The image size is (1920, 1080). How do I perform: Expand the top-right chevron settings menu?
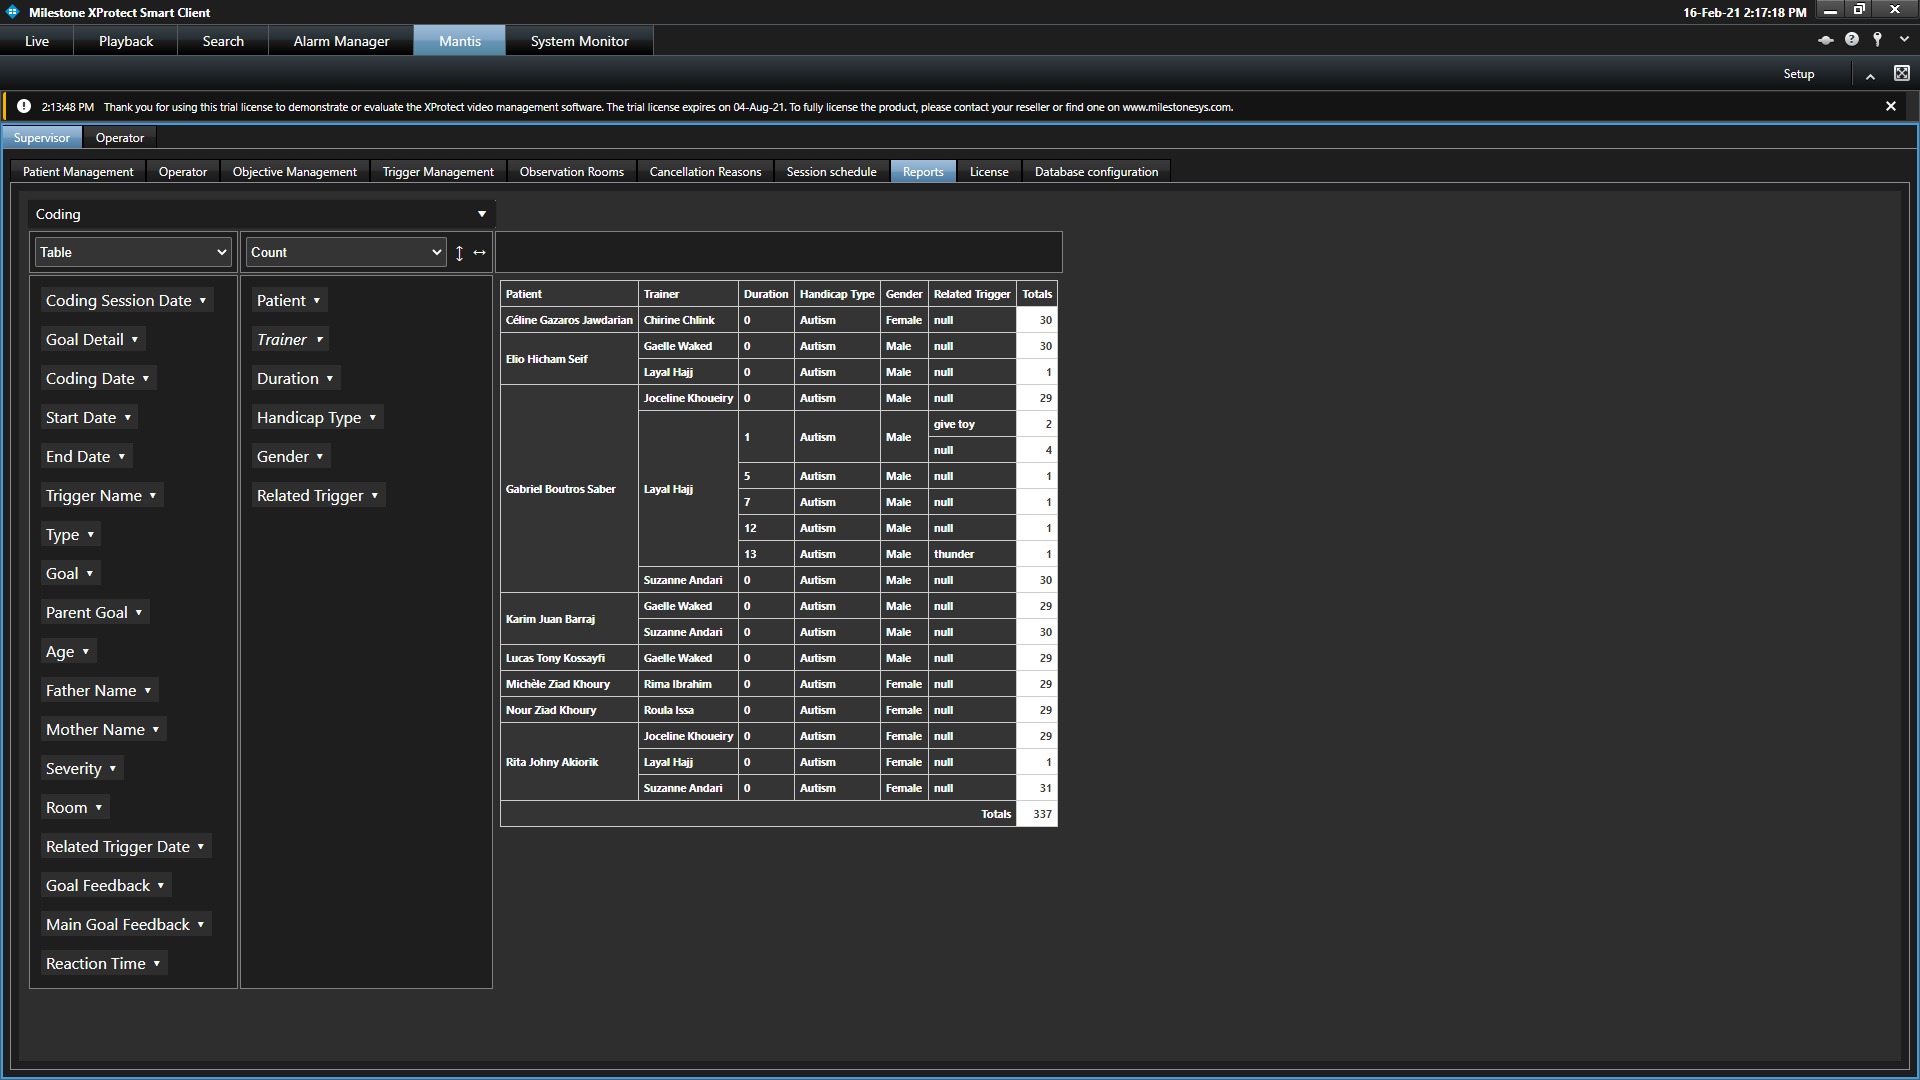(1904, 40)
